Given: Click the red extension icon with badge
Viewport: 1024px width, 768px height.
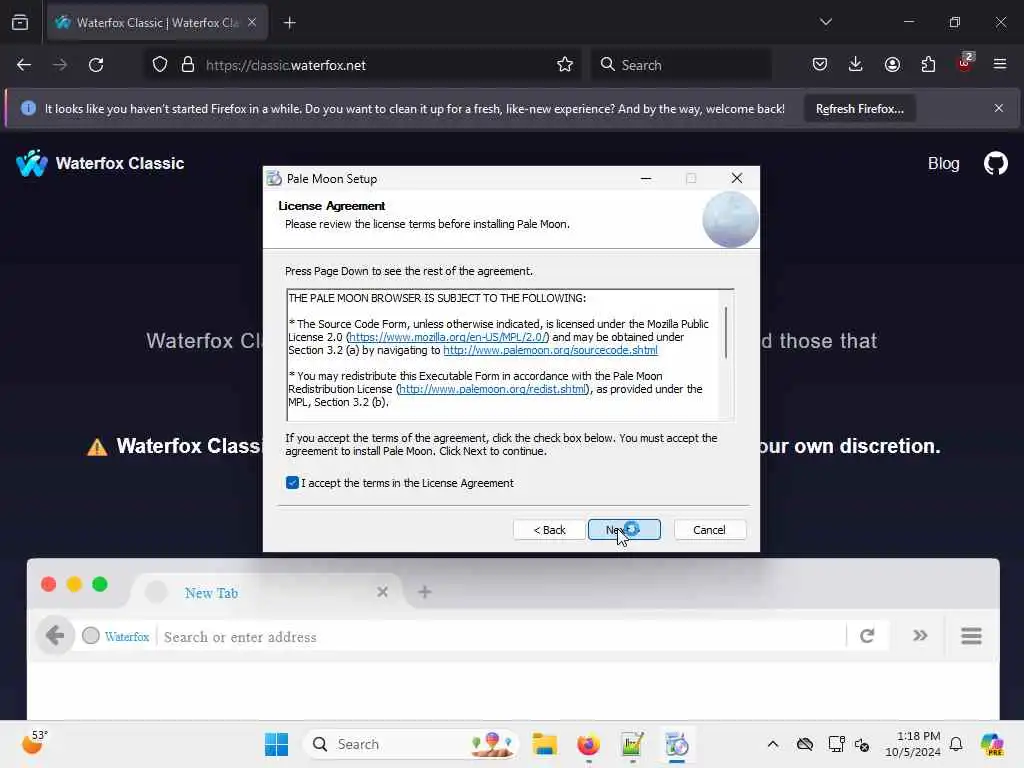Looking at the screenshot, I should [965, 63].
